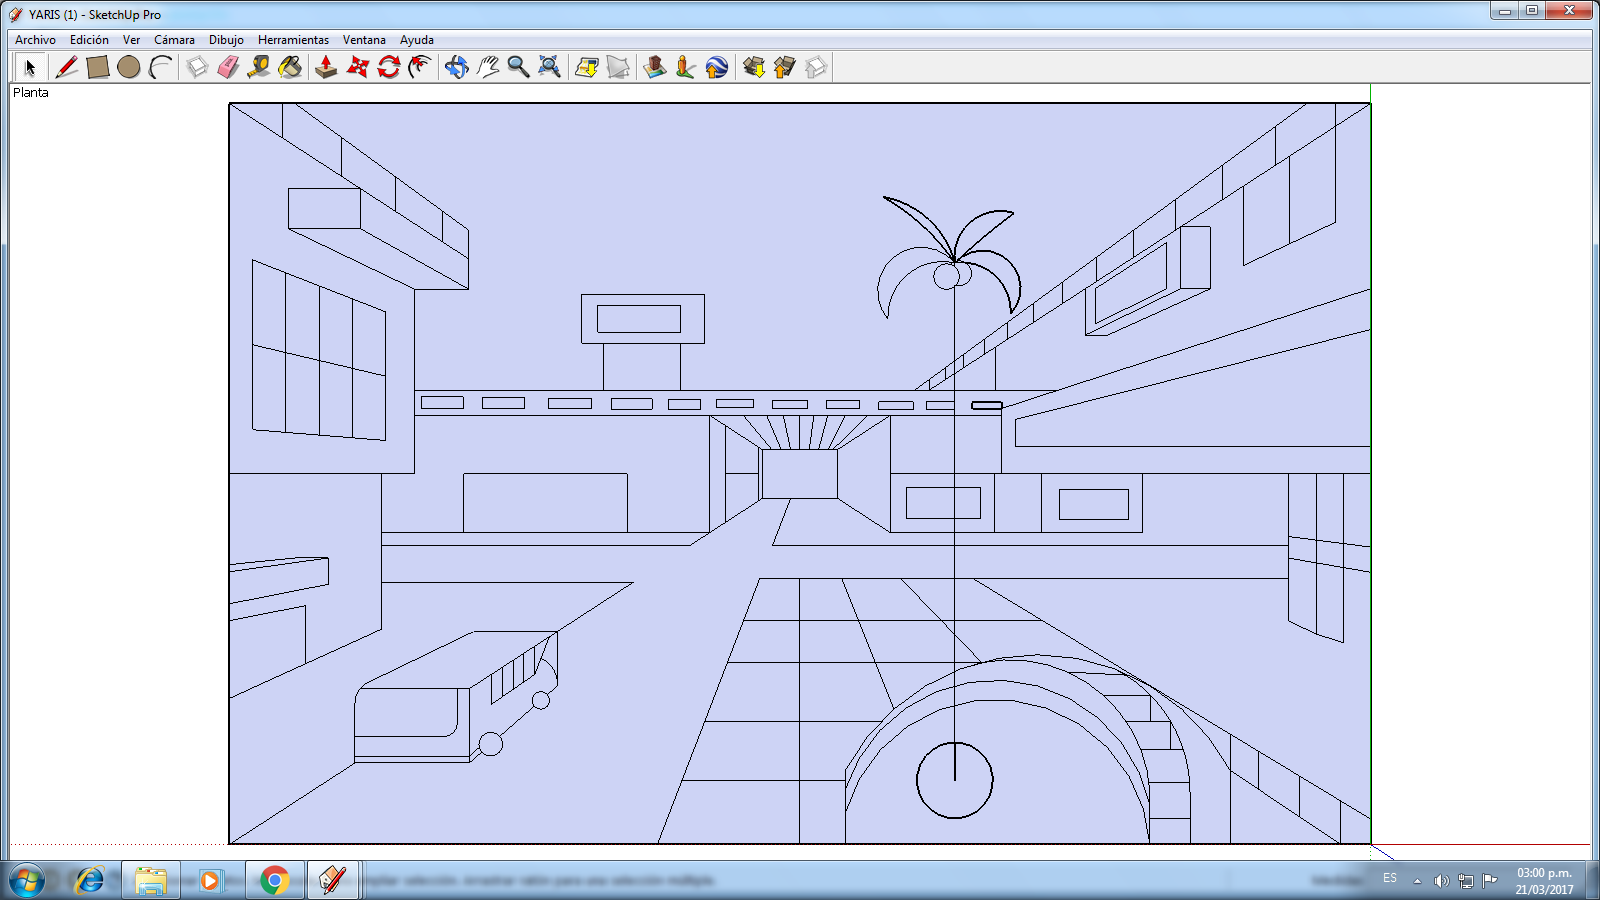Image resolution: width=1600 pixels, height=900 pixels.
Task: Click the Photo Textures orange figure icon
Action: coord(686,67)
